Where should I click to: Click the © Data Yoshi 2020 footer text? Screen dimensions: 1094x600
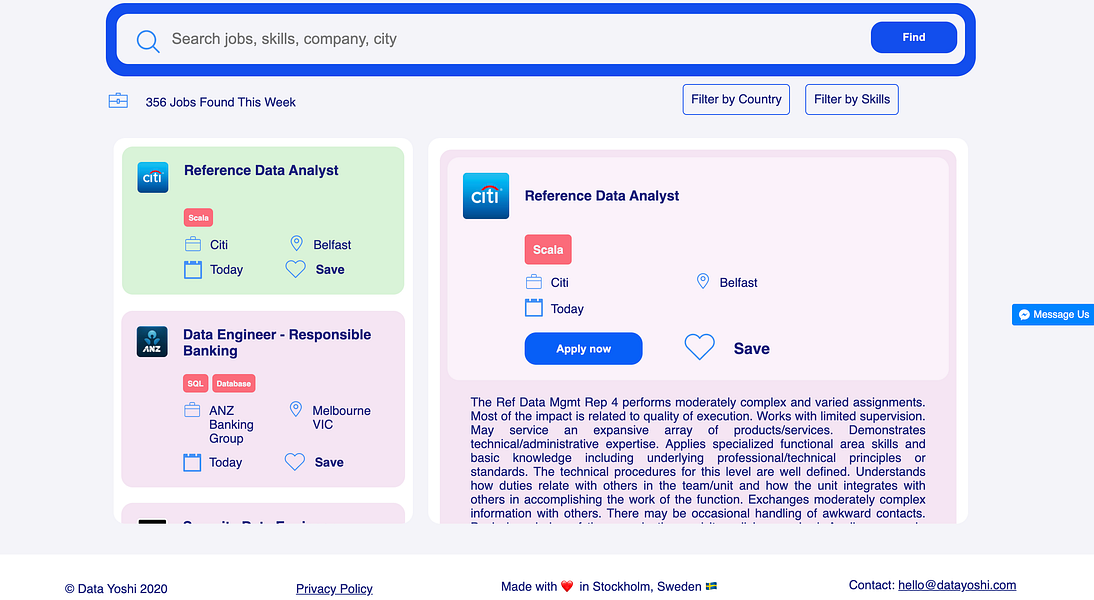pyautogui.click(x=116, y=589)
